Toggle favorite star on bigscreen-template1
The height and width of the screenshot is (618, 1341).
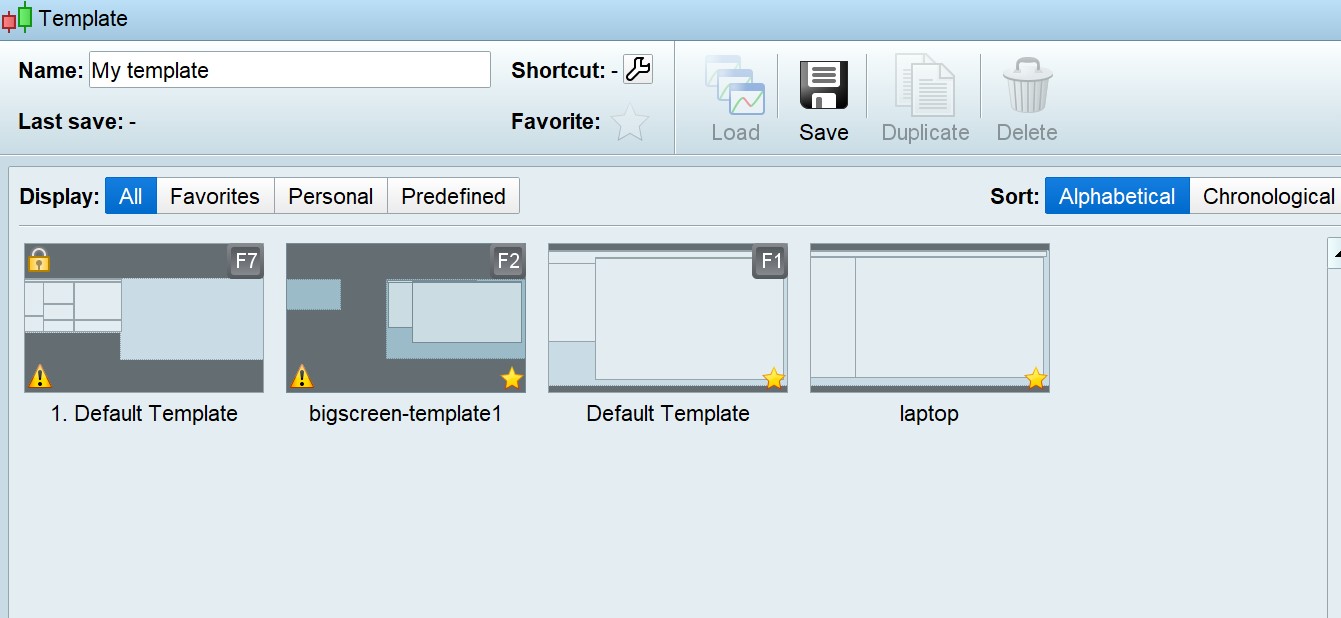[511, 378]
